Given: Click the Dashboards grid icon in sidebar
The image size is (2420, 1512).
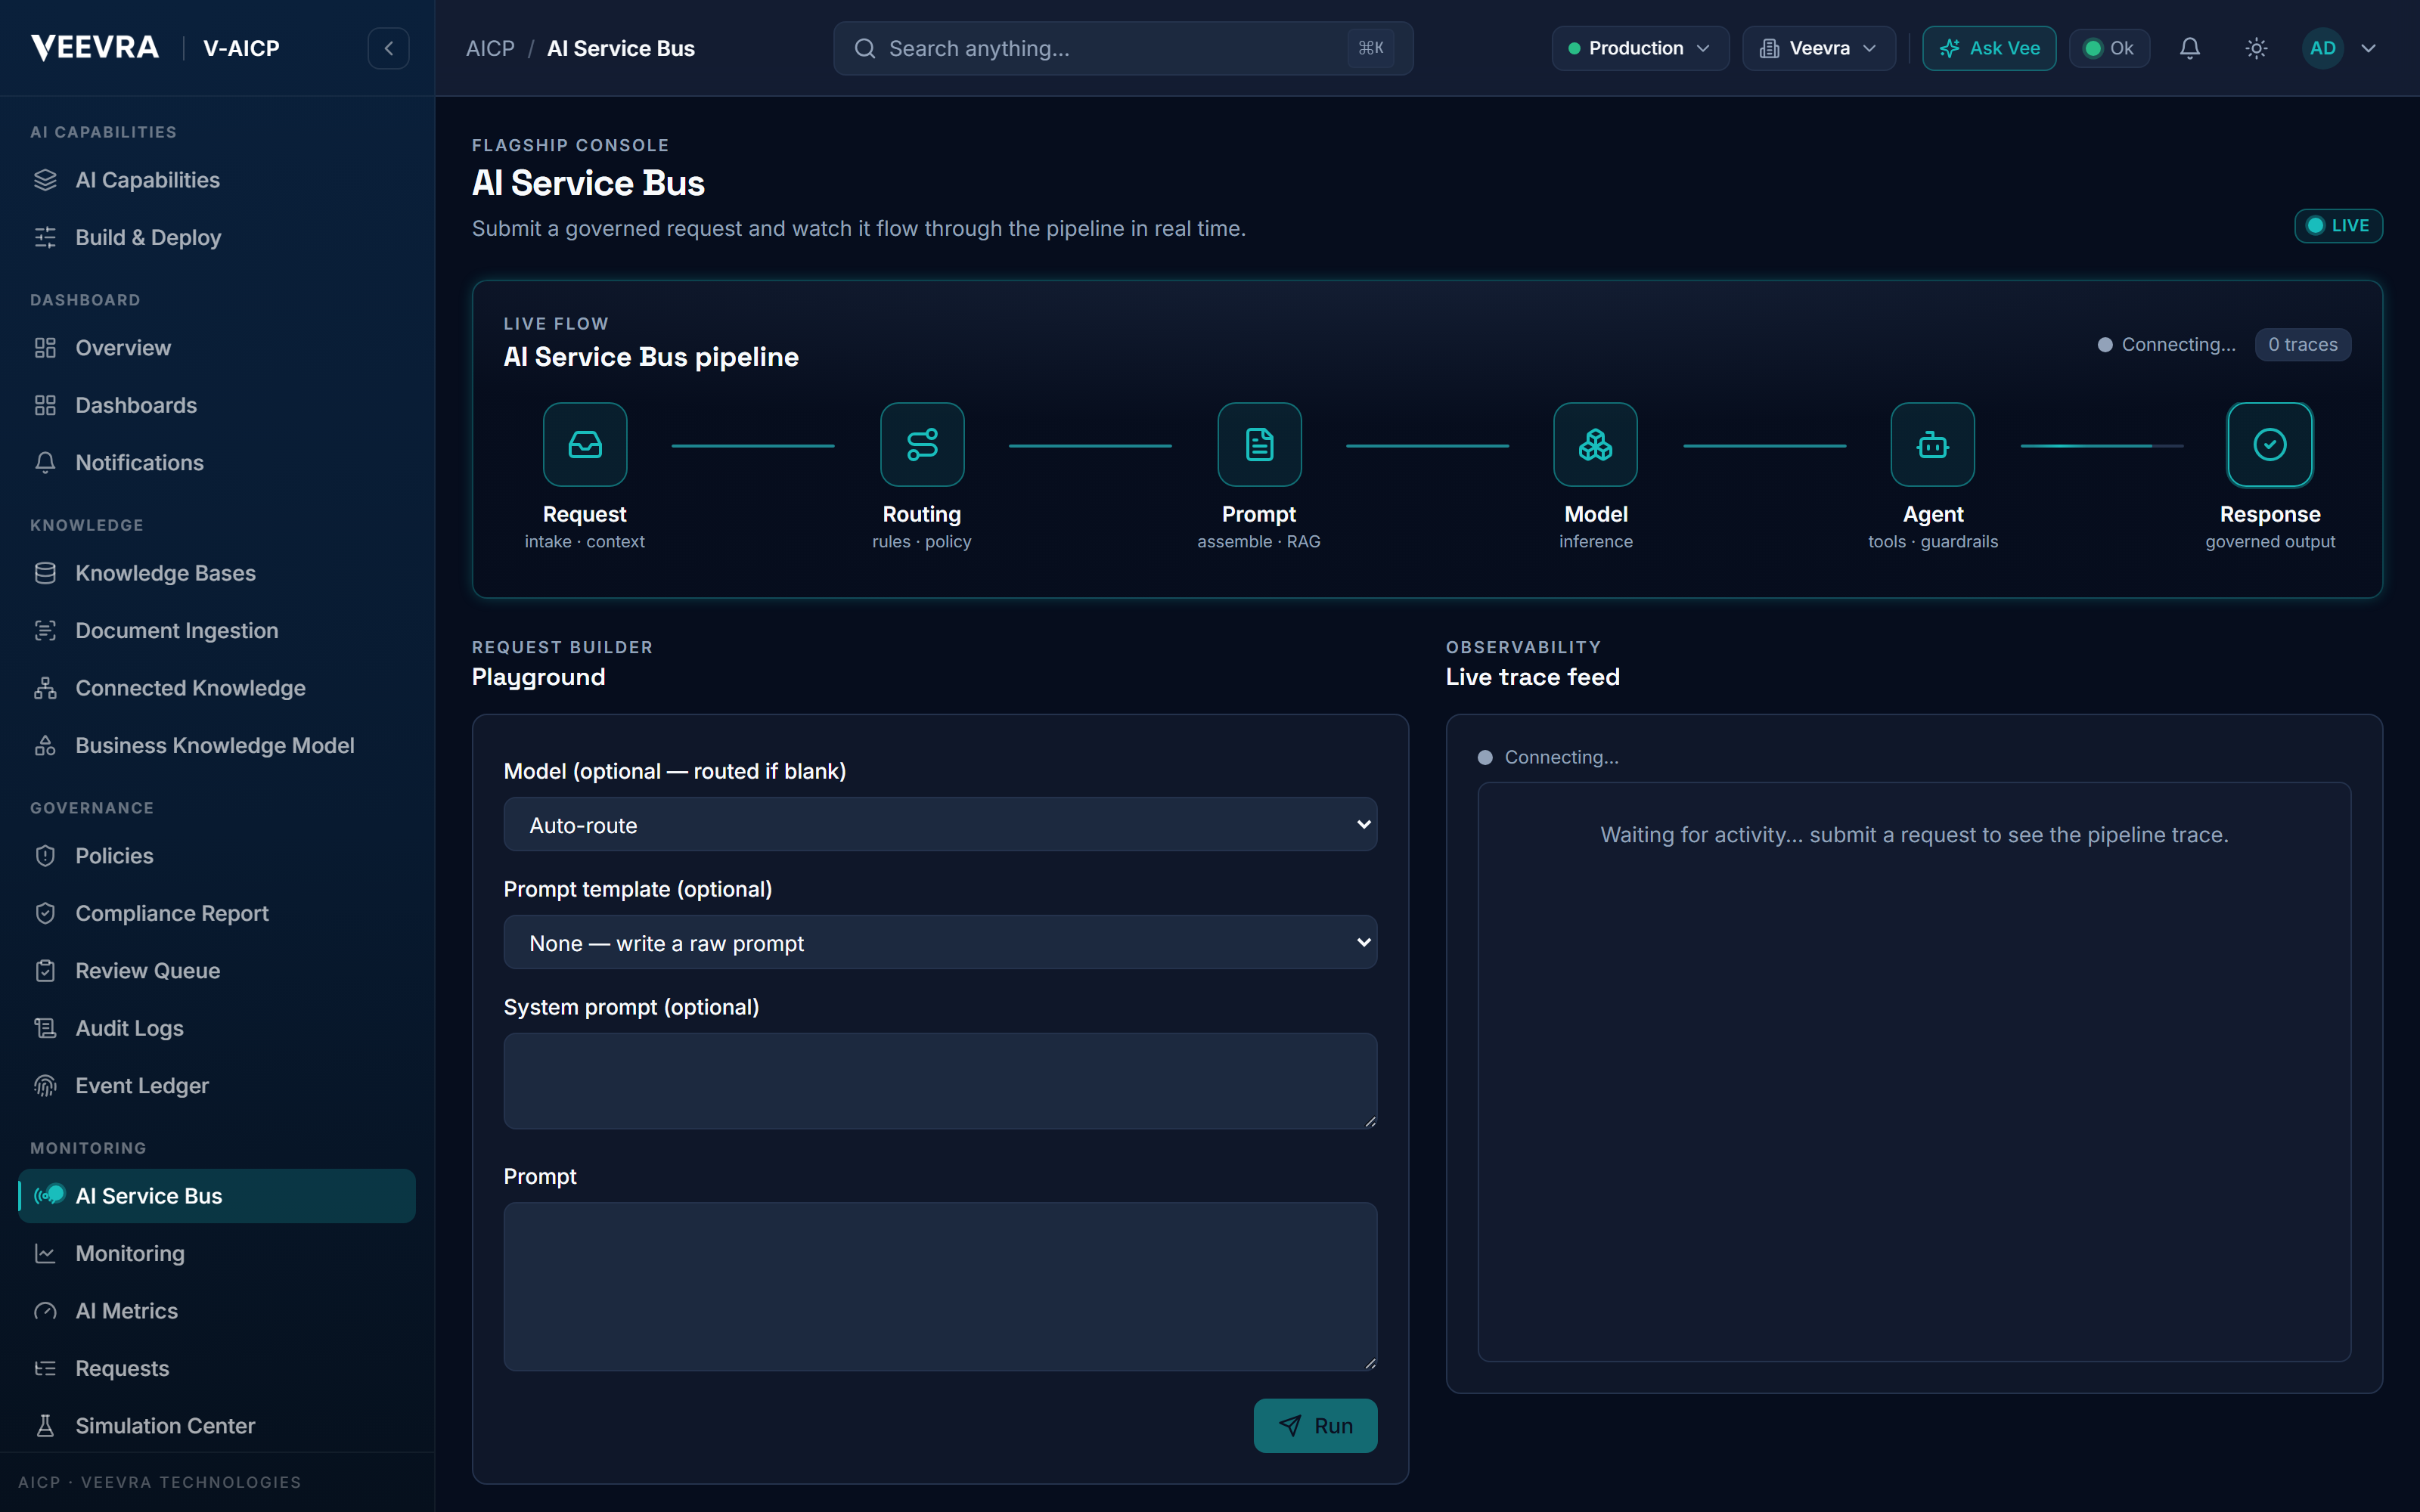Looking at the screenshot, I should coord(45,405).
